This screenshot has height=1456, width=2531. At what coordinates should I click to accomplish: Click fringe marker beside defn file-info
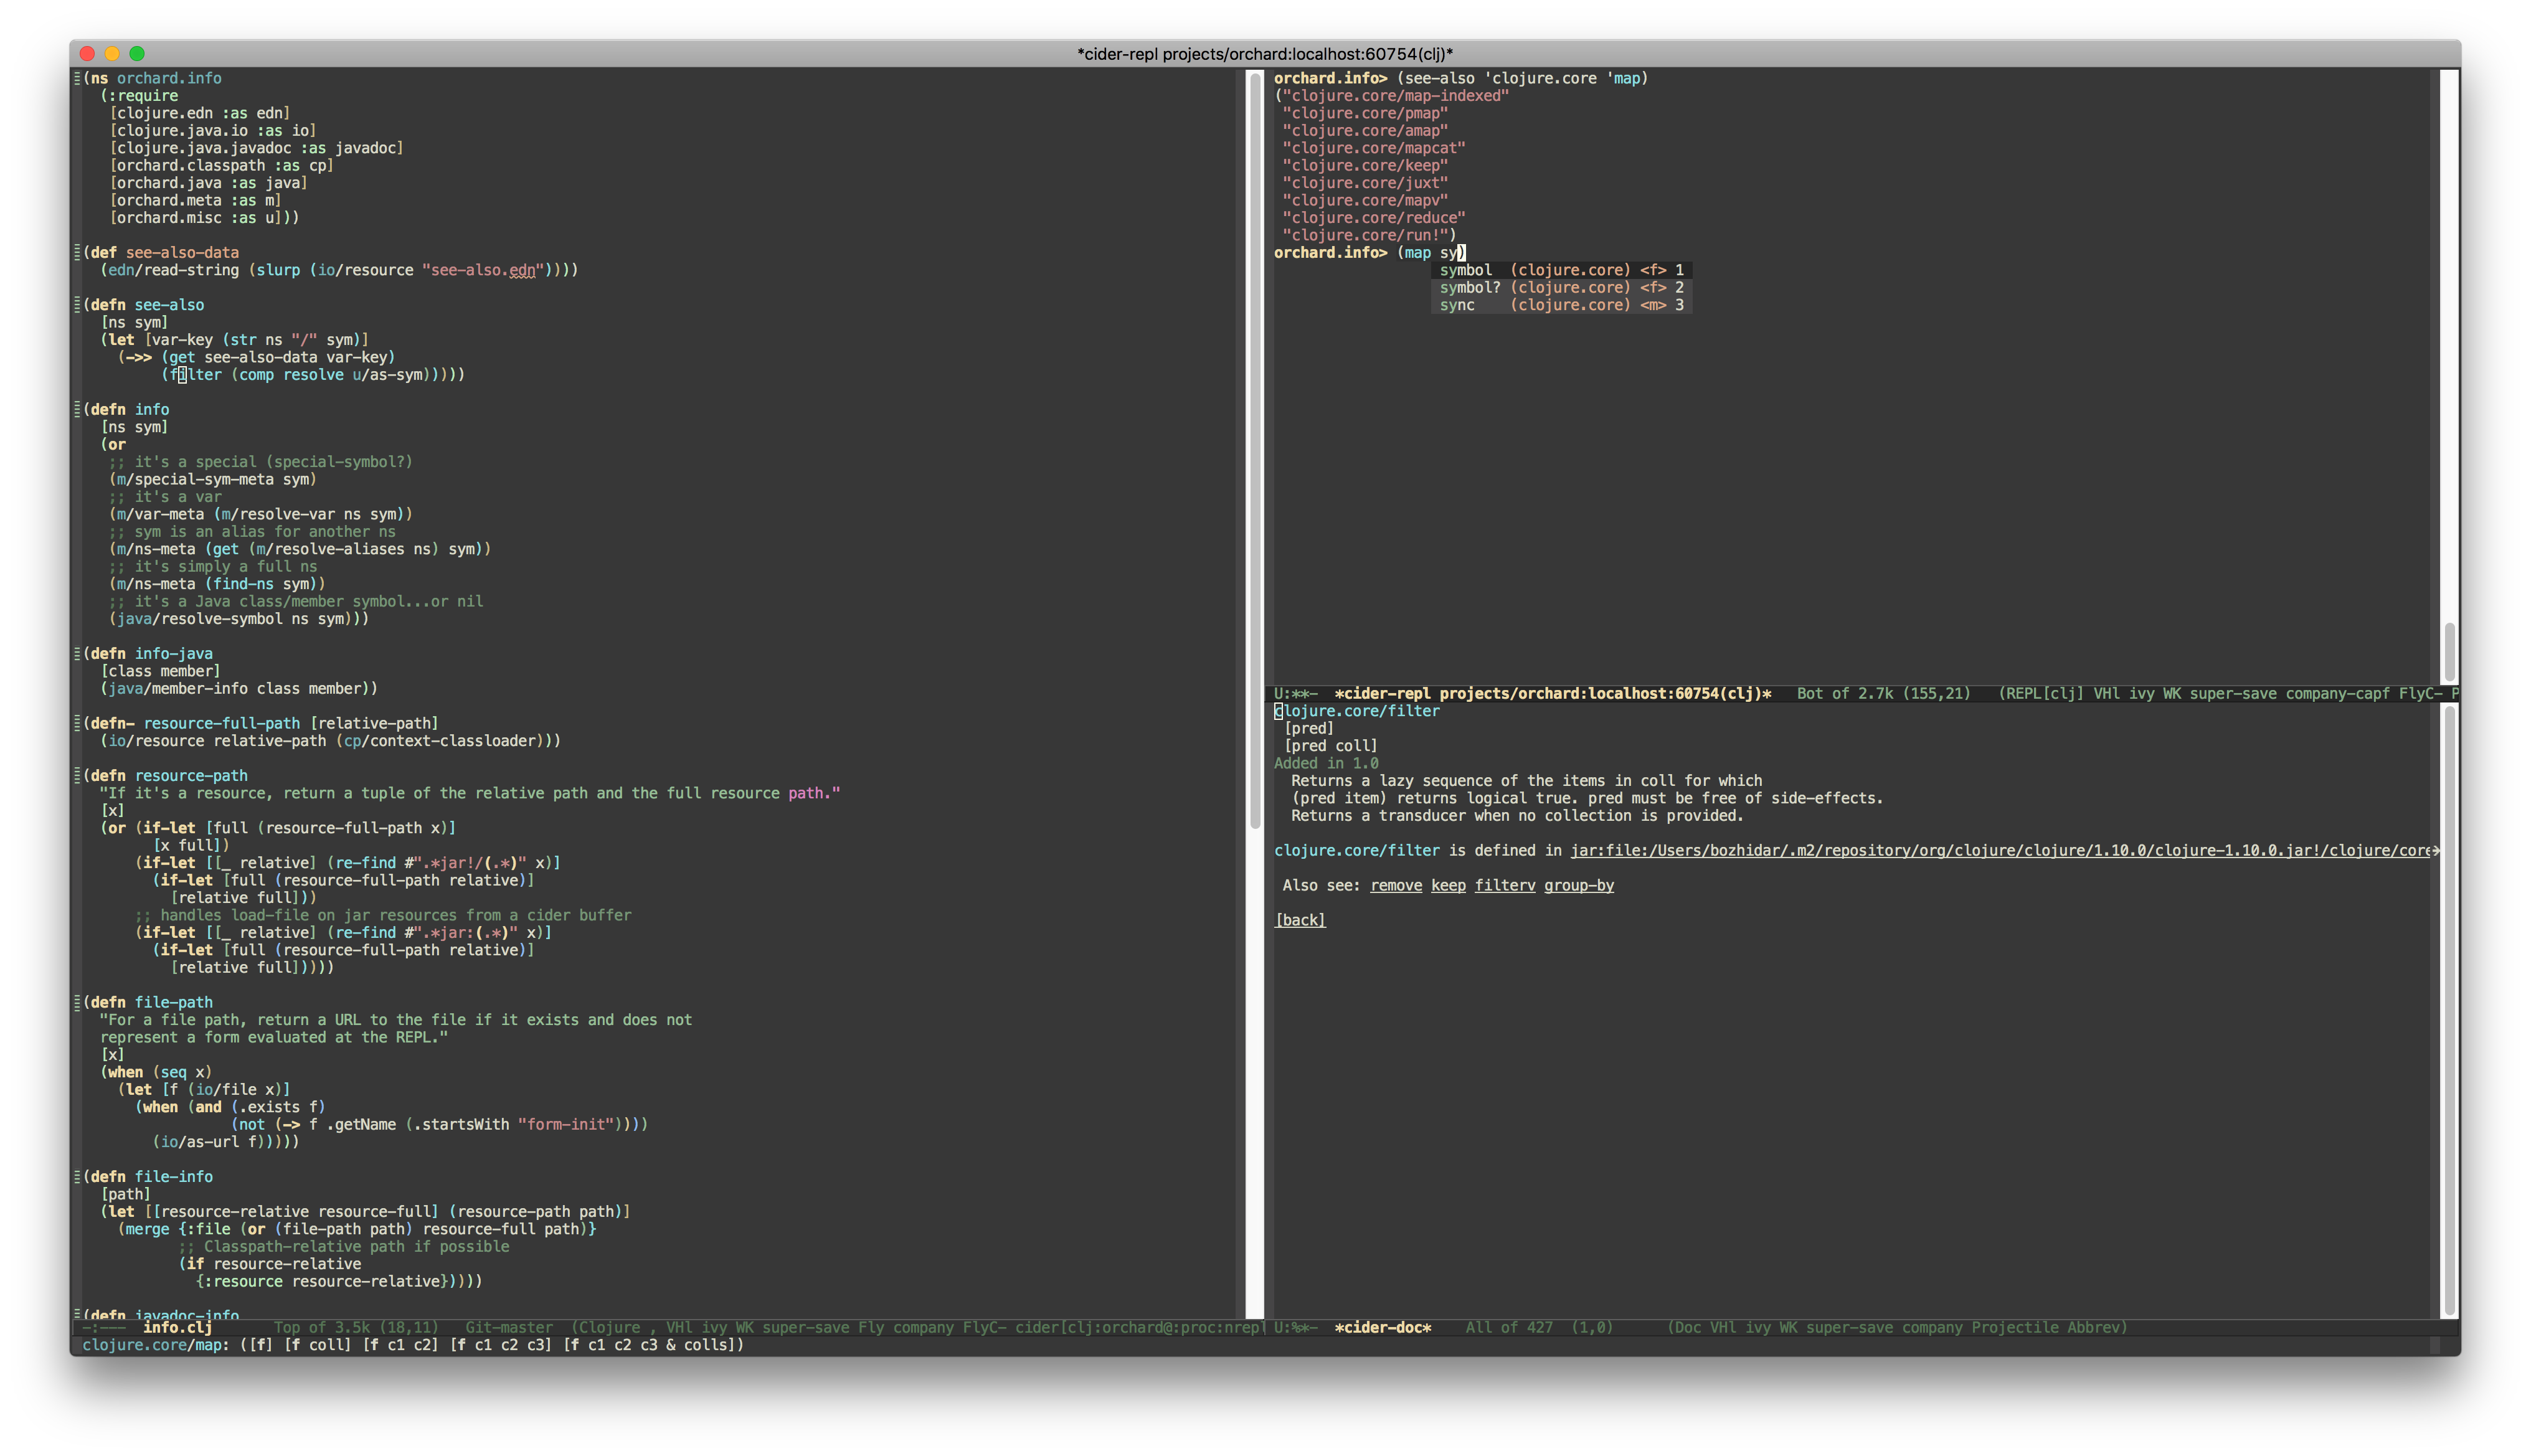point(77,1176)
